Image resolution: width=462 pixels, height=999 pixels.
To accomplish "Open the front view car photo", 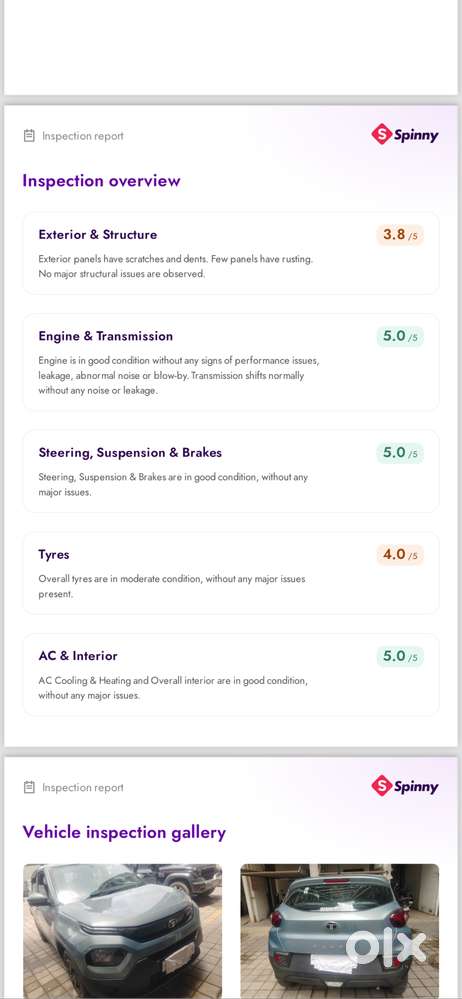I will click(123, 931).
